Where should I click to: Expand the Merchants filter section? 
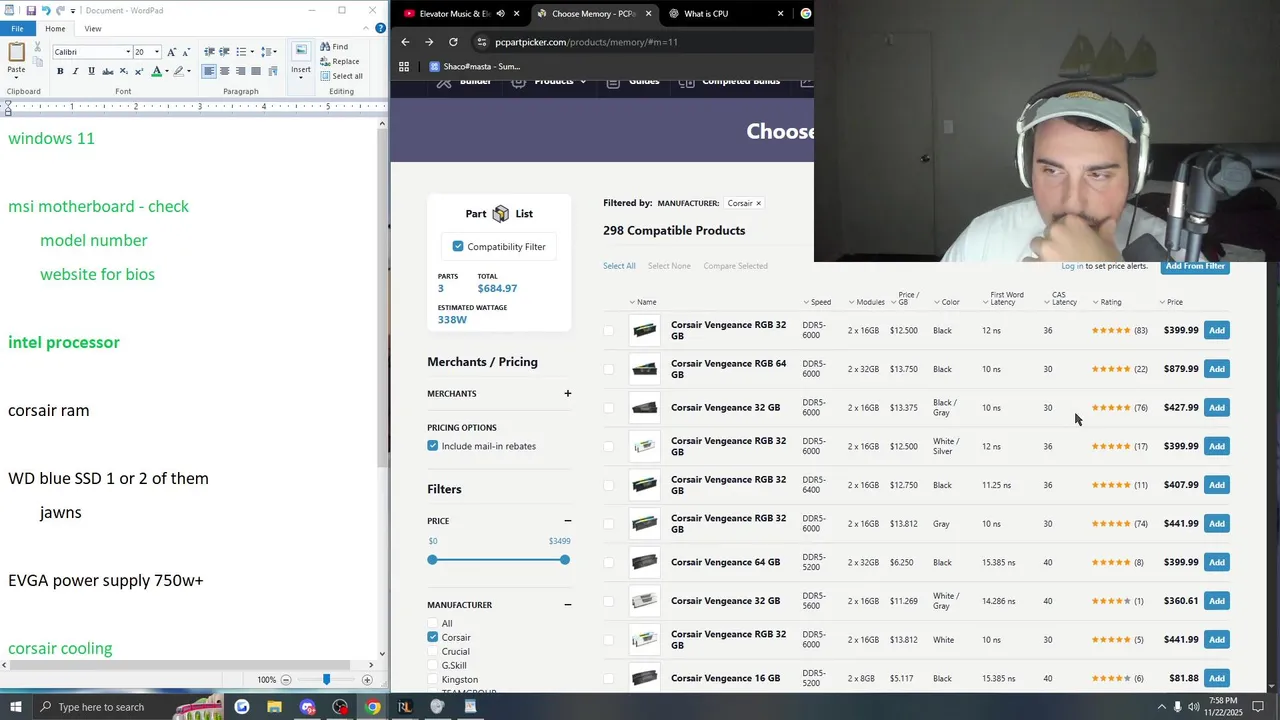click(x=567, y=393)
